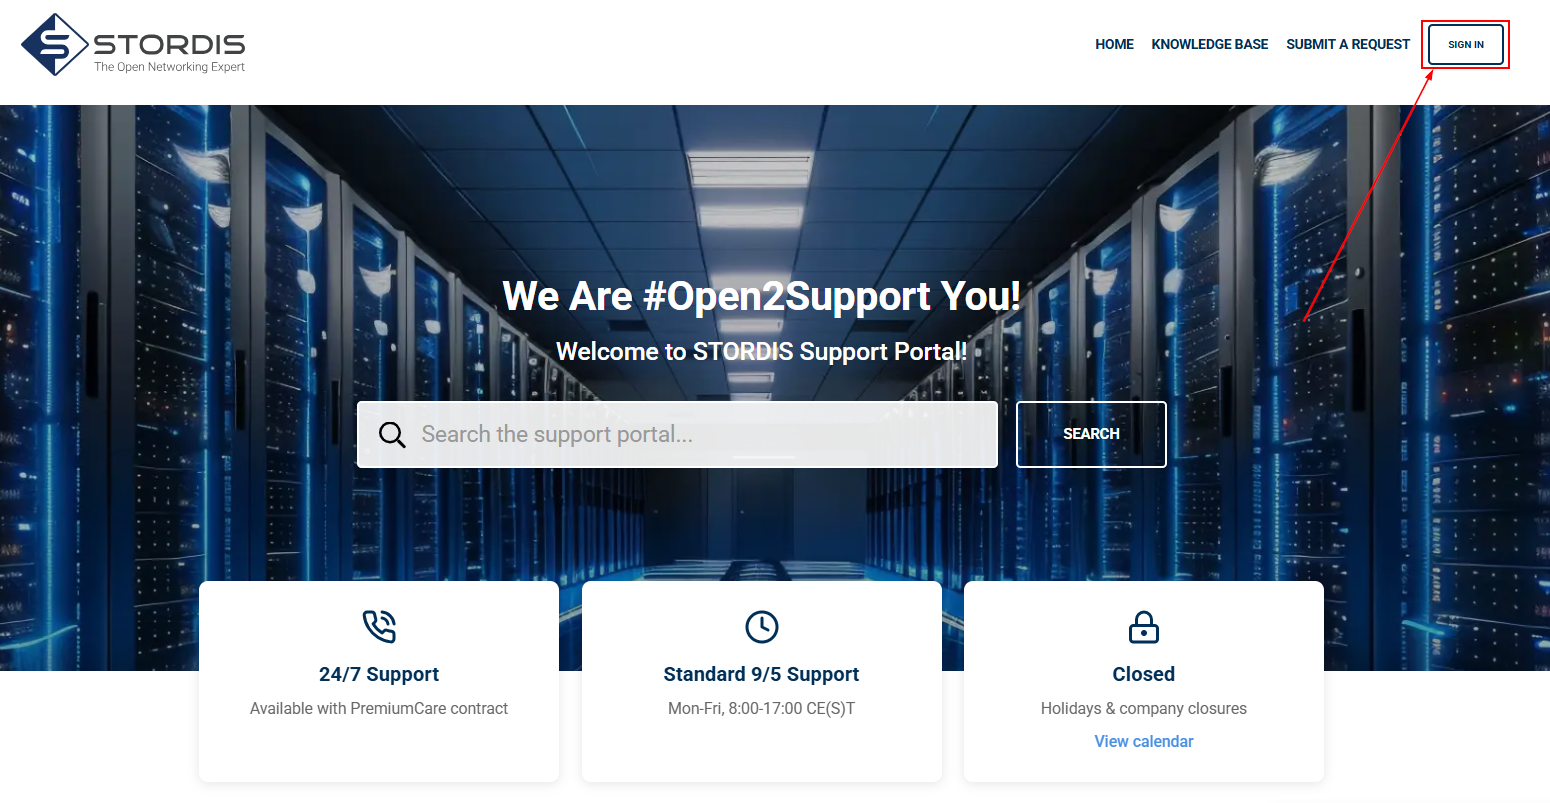This screenshot has width=1550, height=803.
Task: Click the padlock icon above Closed
Action: [x=1143, y=628]
